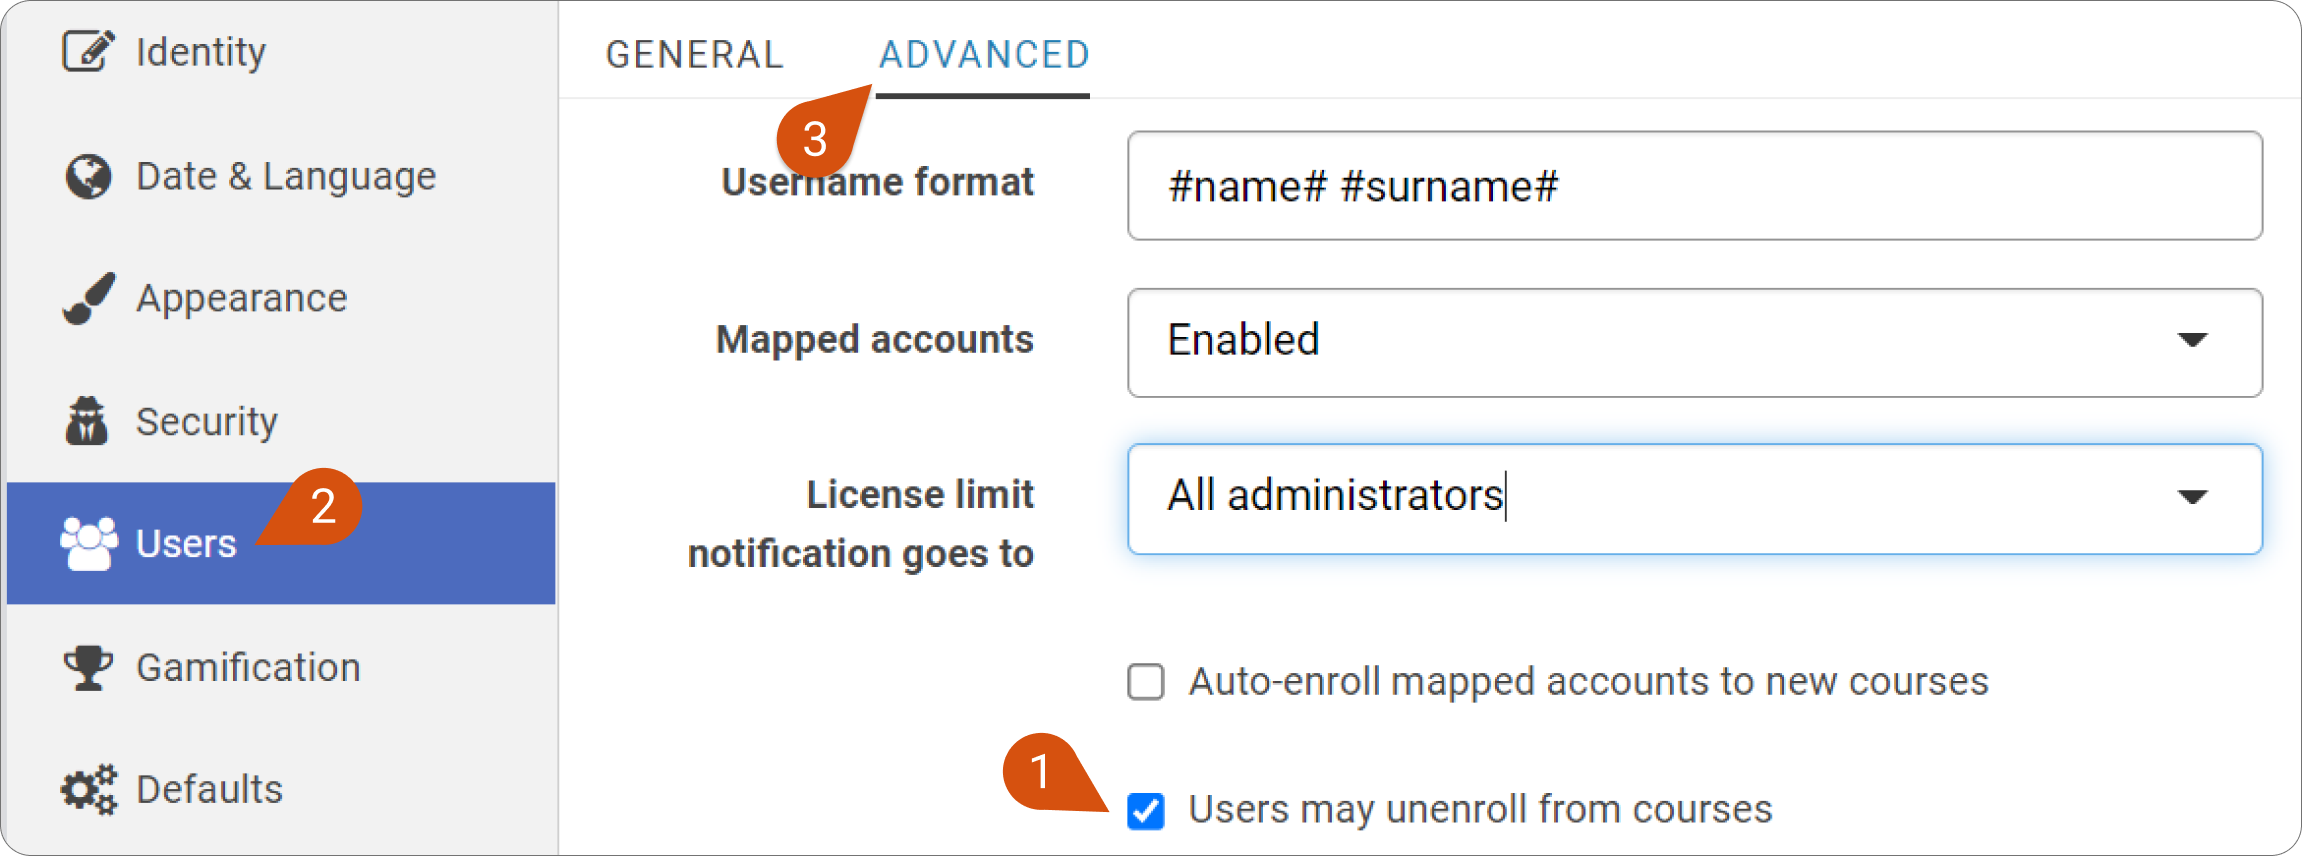This screenshot has width=2302, height=856.
Task: Click the Username format label
Action: tap(877, 182)
